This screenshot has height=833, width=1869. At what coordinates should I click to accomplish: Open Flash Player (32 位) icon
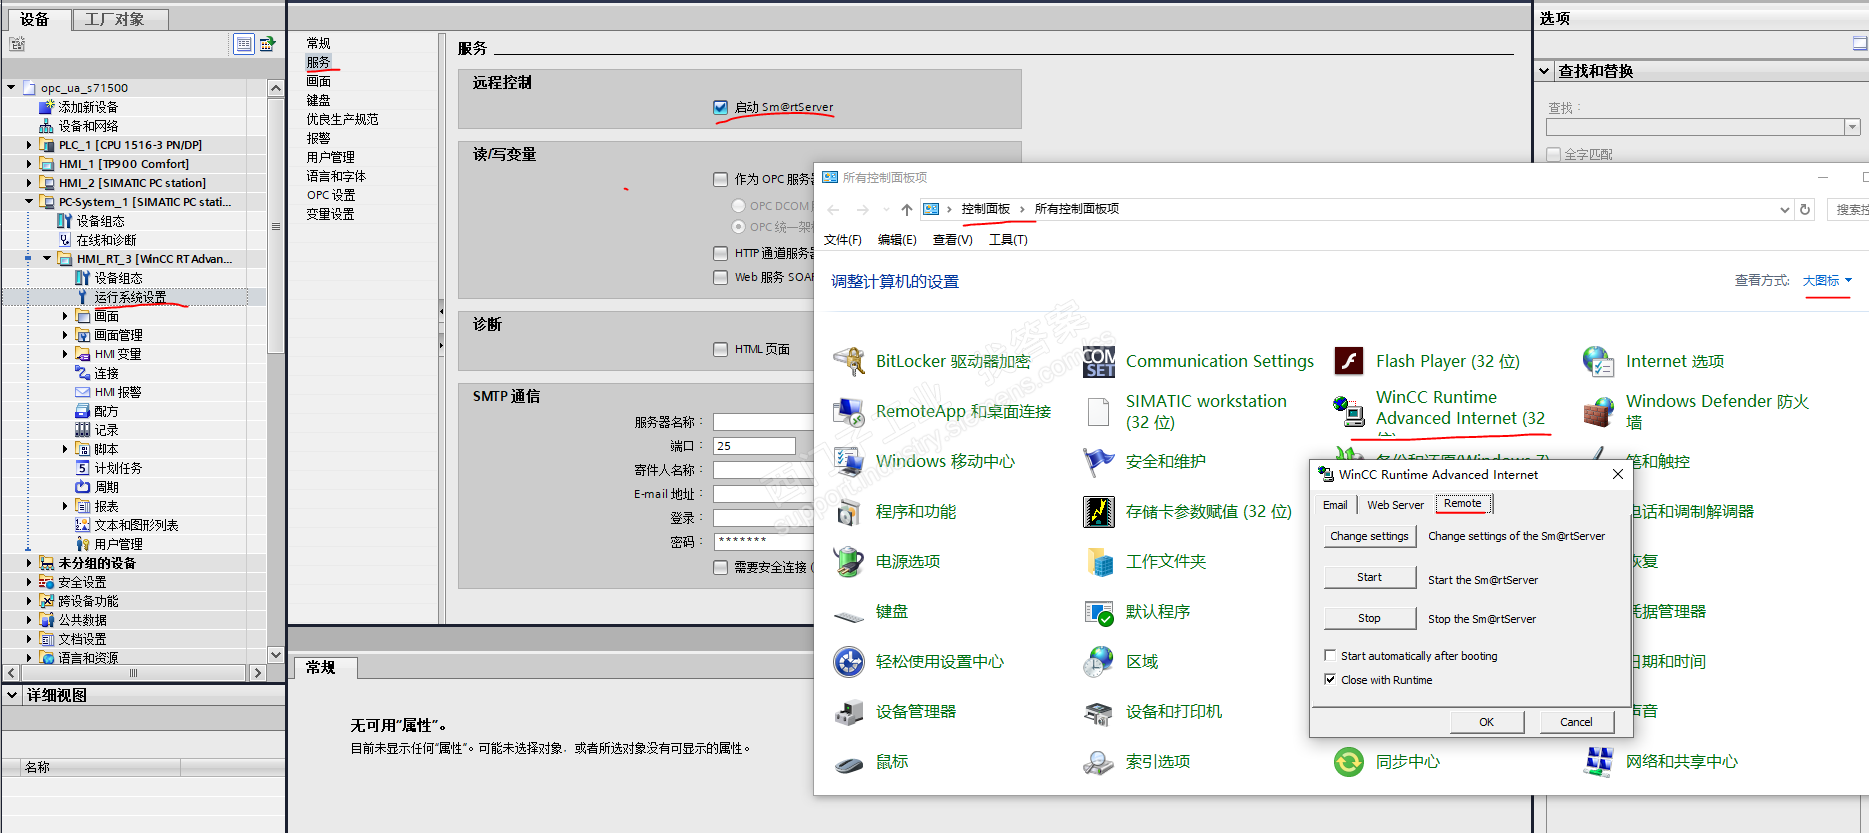click(1349, 361)
